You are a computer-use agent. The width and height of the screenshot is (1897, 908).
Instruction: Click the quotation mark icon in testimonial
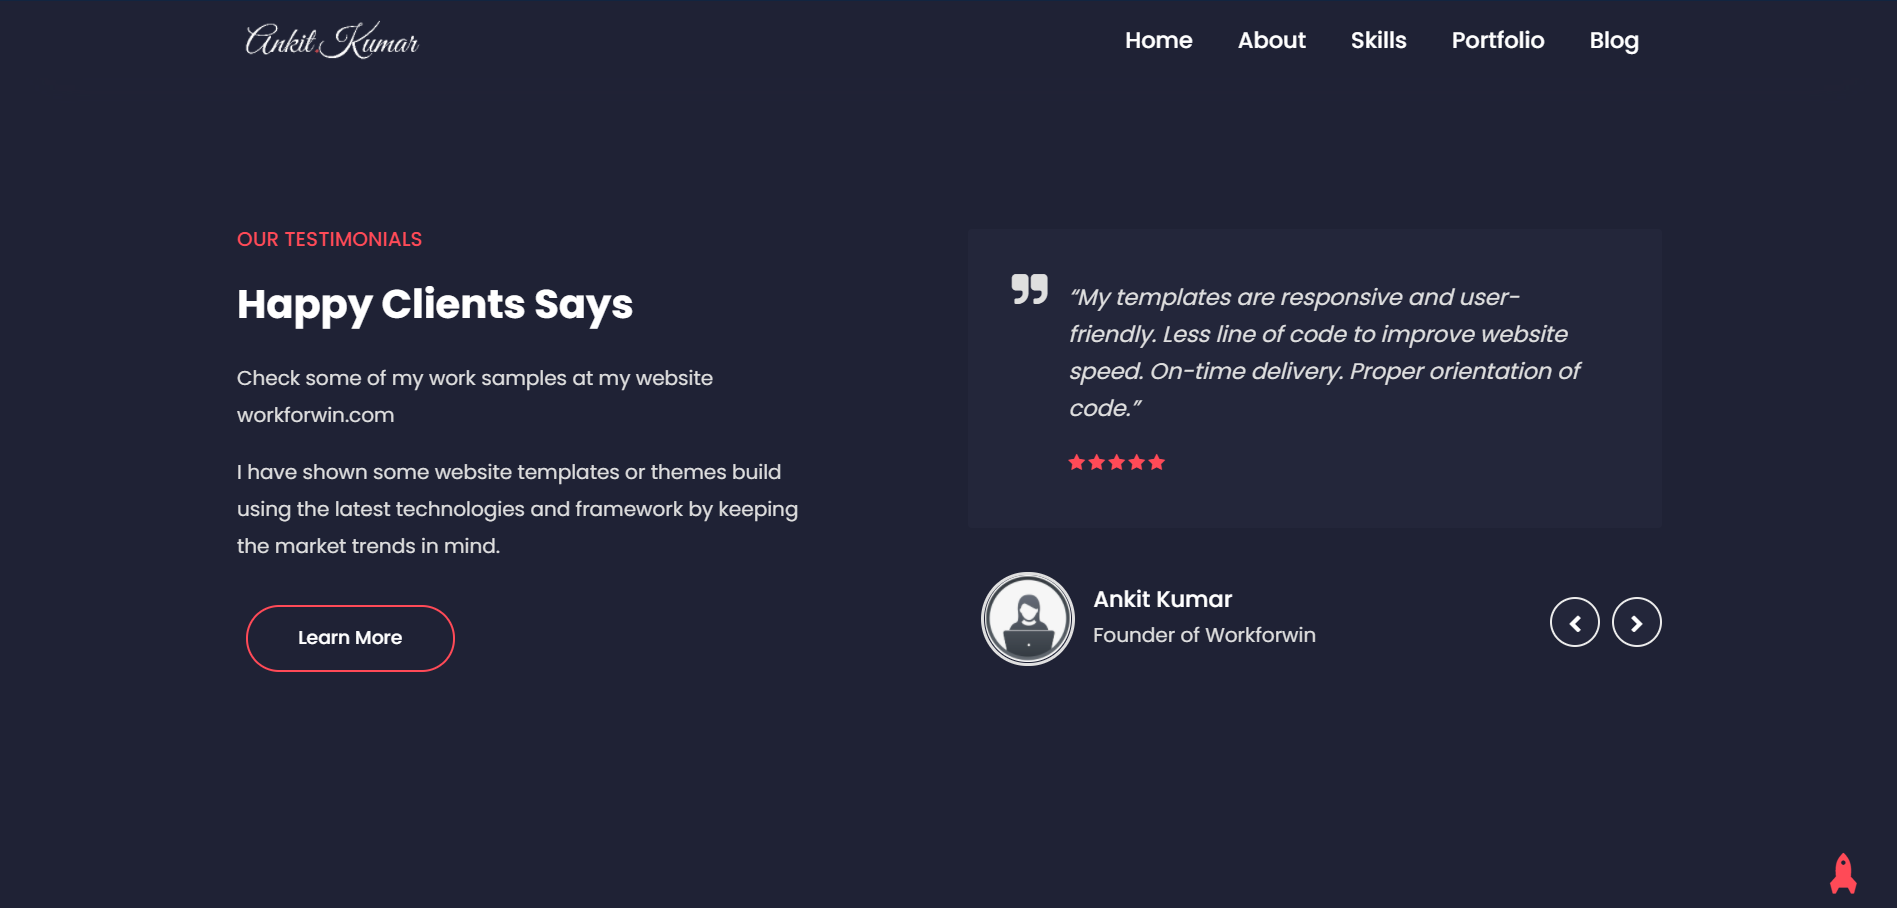[1029, 289]
